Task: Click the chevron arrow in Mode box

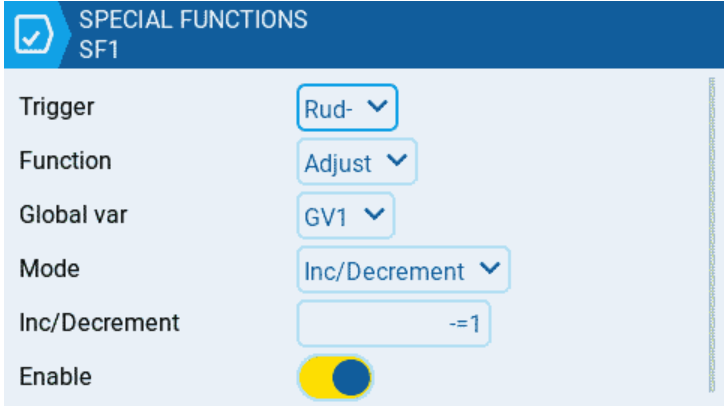Action: (x=490, y=268)
